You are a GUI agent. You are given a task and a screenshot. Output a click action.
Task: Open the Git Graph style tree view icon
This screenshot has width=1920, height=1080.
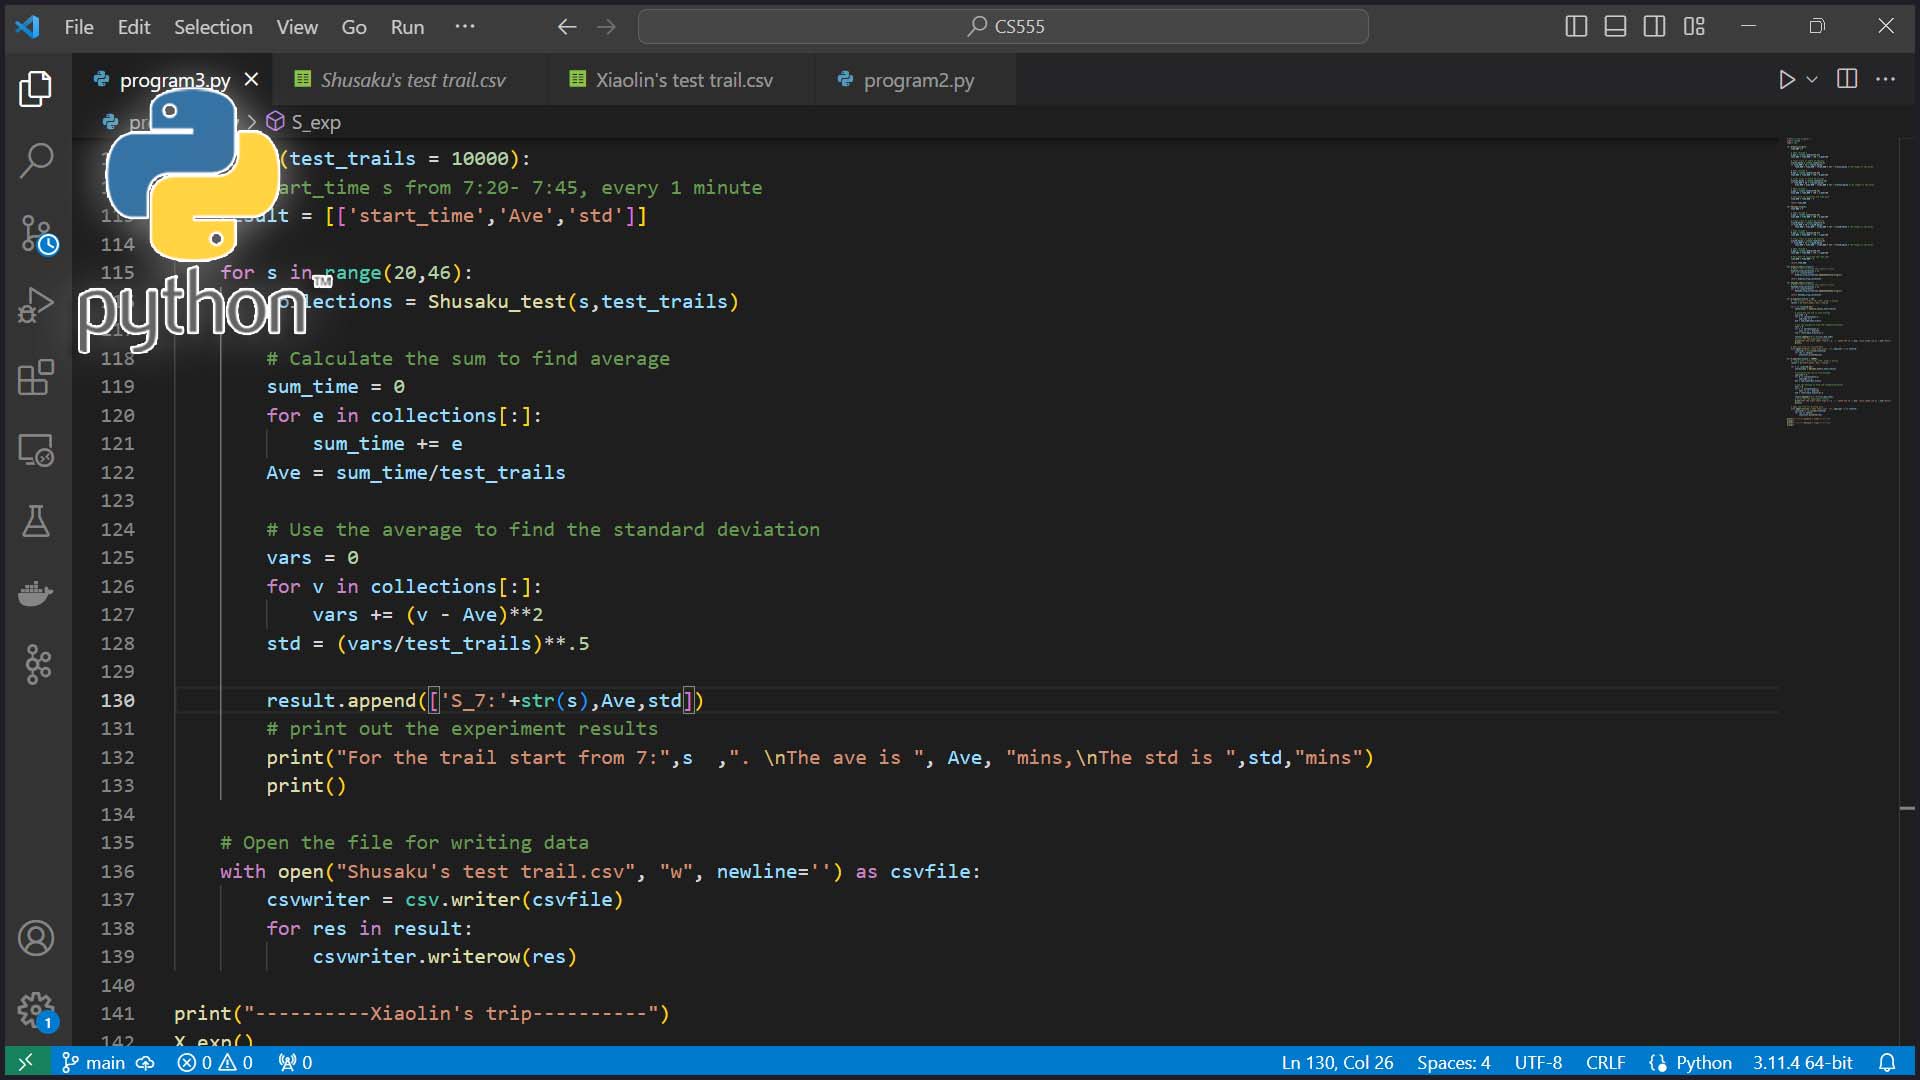click(x=36, y=664)
